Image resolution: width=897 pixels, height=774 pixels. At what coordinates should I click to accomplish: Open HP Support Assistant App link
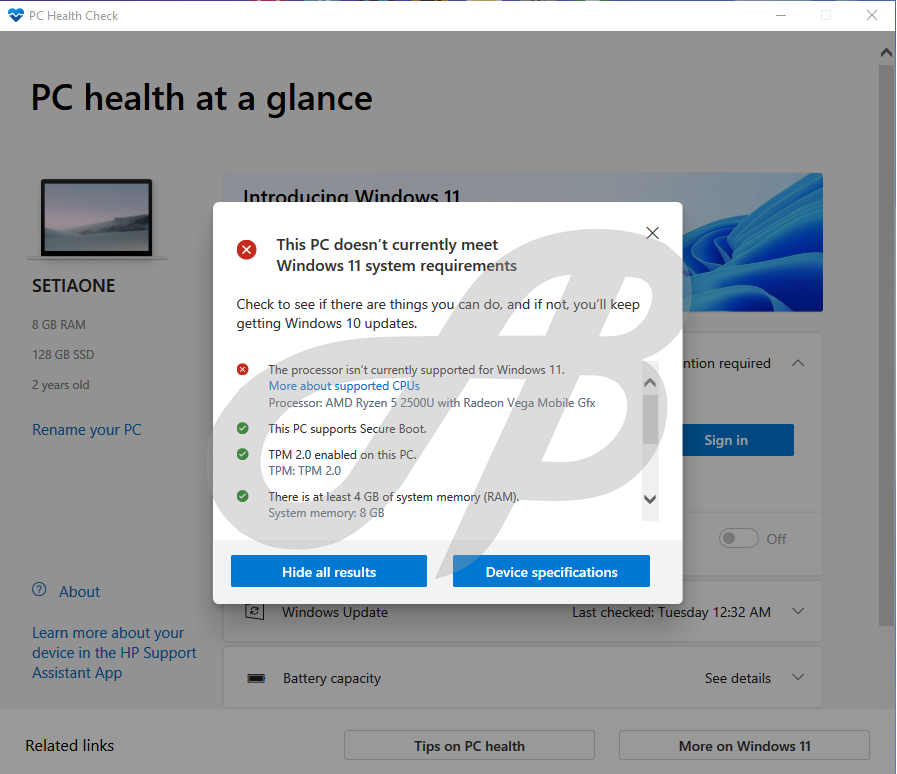click(114, 653)
